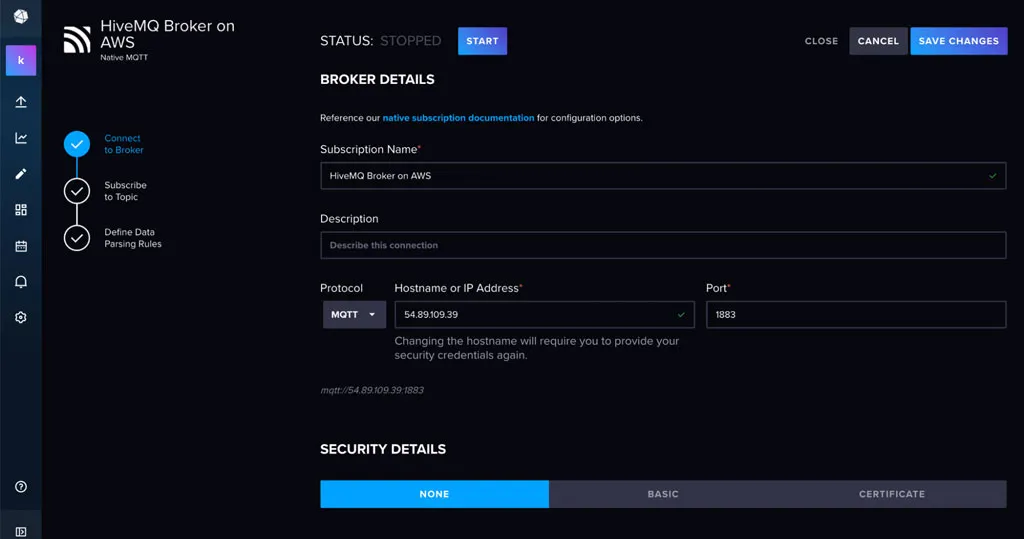Go to Subscribe to Topic step
1024x539 pixels.
click(x=125, y=191)
